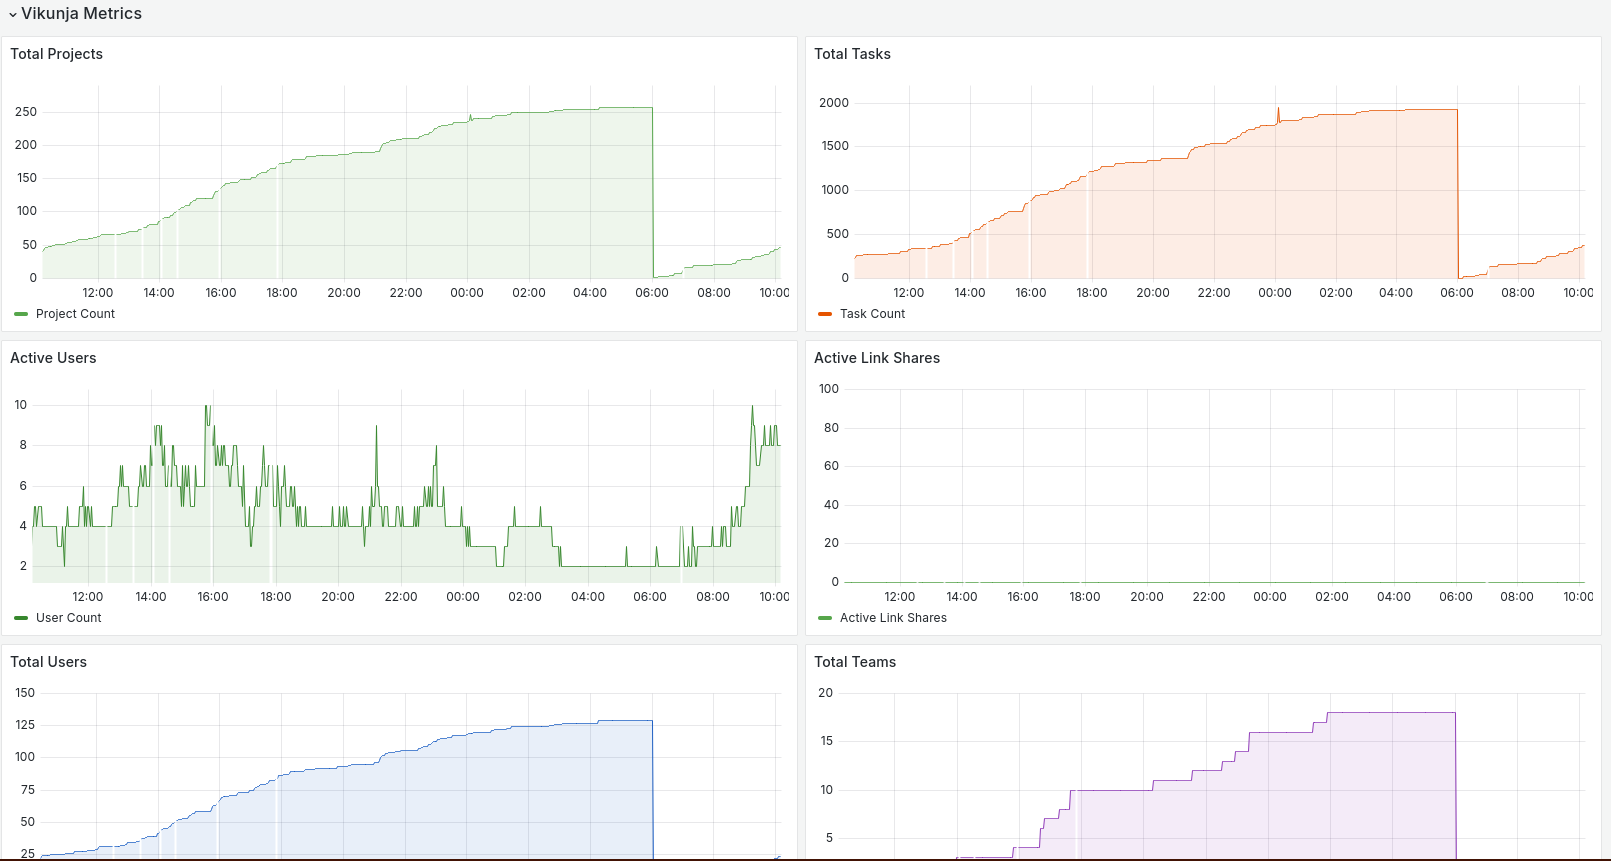Toggle the Active Link Shares legend label
This screenshot has width=1611, height=861.
tap(893, 618)
